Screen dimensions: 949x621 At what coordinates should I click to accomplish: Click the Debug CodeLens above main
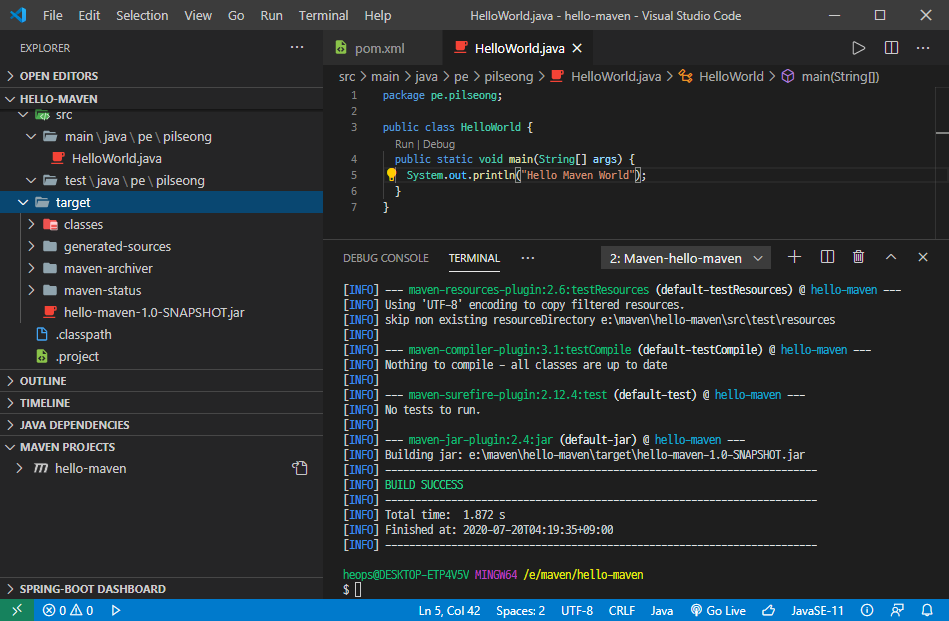pyautogui.click(x=439, y=144)
